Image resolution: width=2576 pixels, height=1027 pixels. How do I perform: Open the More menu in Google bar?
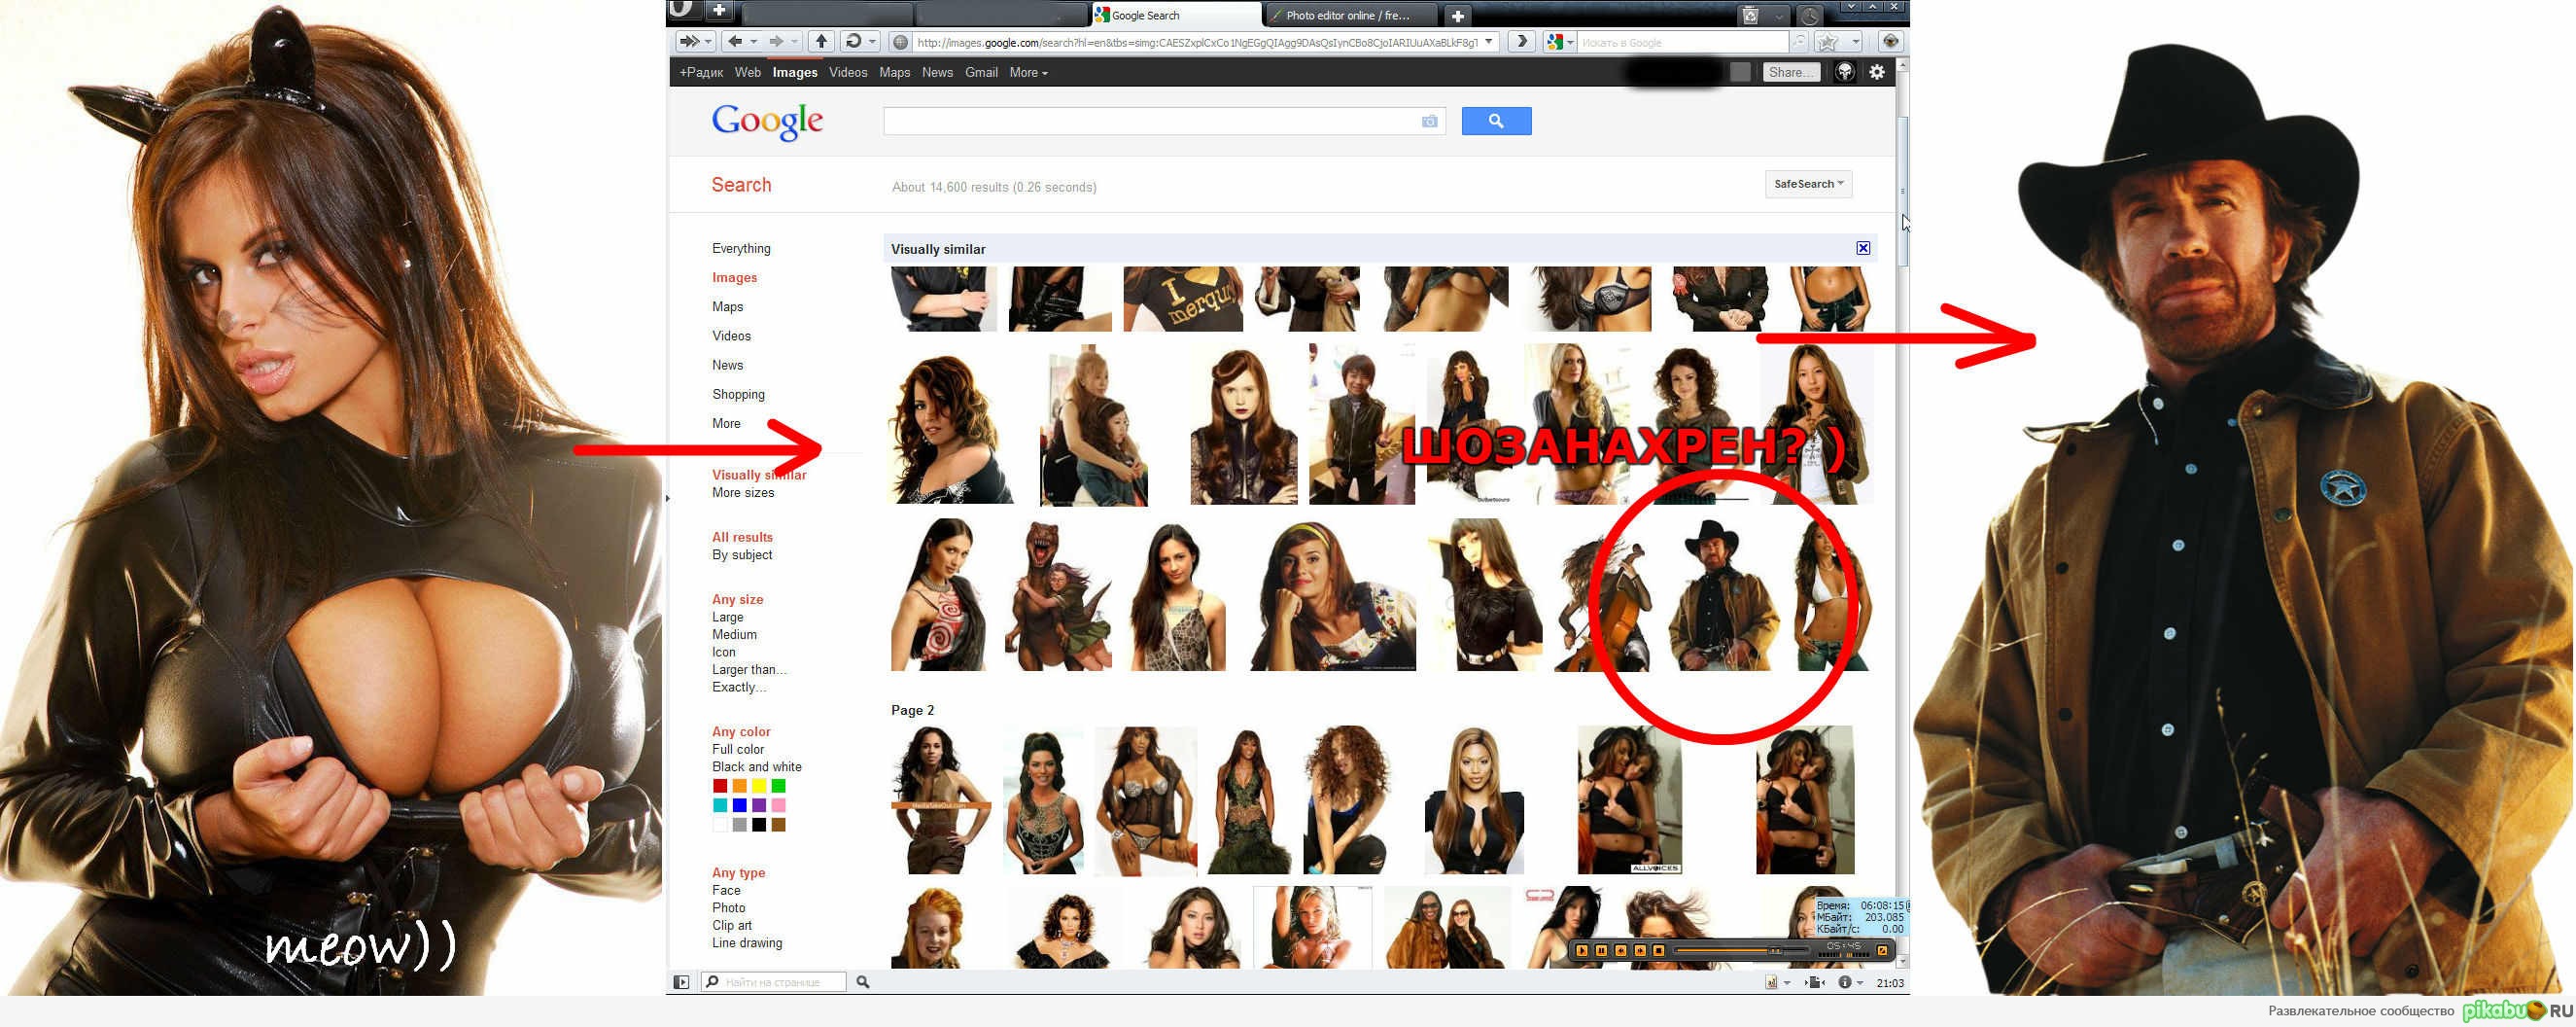(1027, 72)
